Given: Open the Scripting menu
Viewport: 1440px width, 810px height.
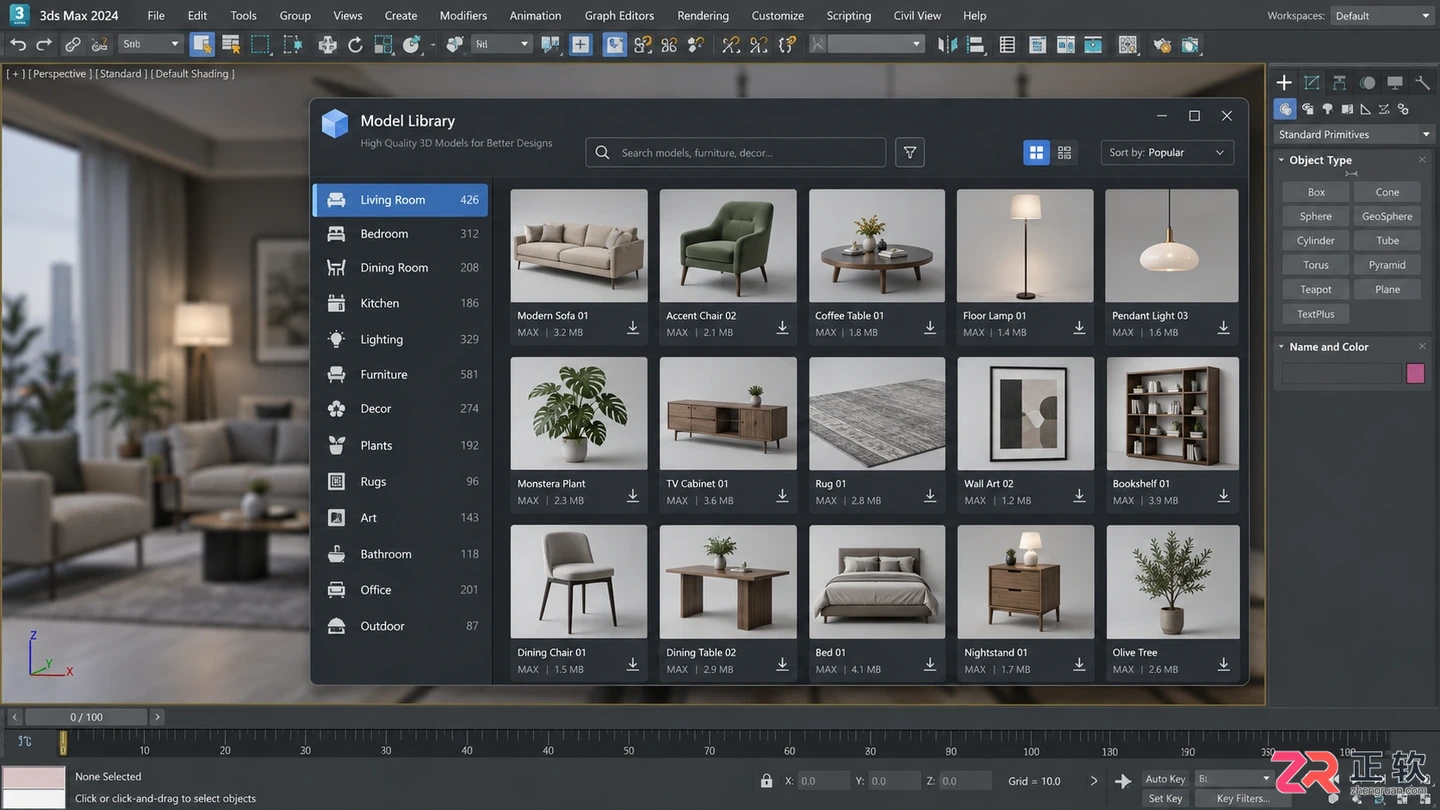Looking at the screenshot, I should point(849,16).
